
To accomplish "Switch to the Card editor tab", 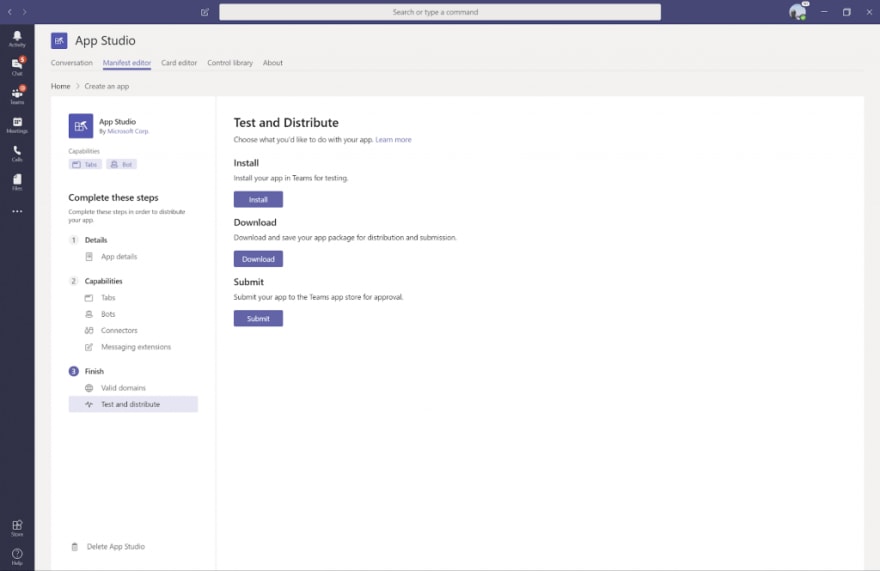I will [x=179, y=63].
